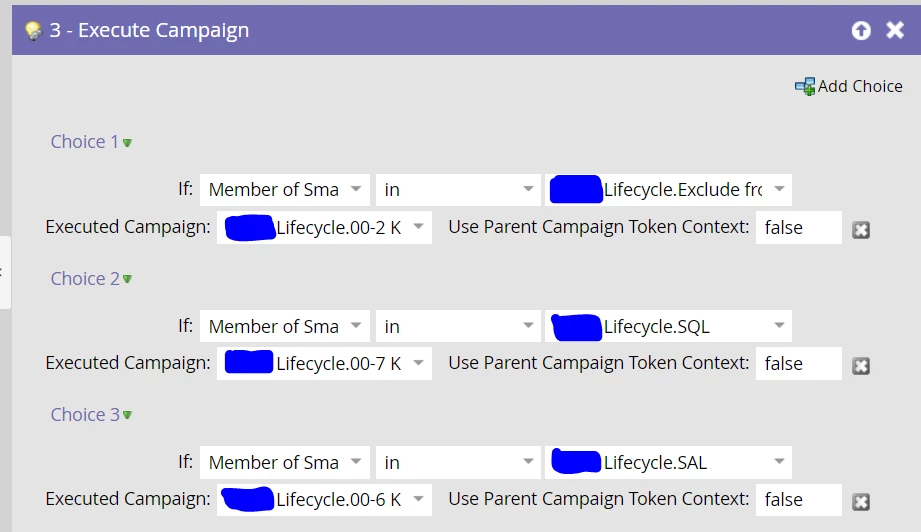Click the Add Choice link
921x532 pixels.
860,86
